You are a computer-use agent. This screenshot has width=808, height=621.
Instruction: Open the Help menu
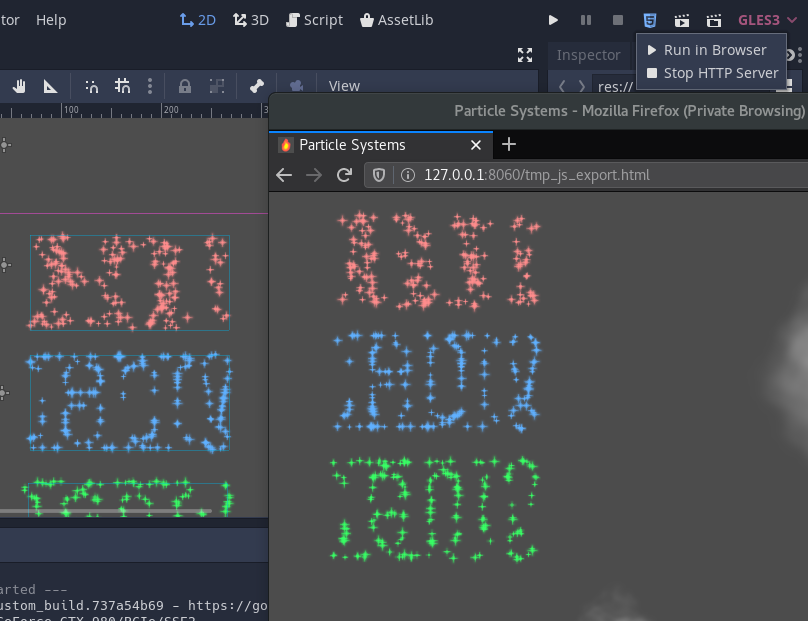click(51, 20)
